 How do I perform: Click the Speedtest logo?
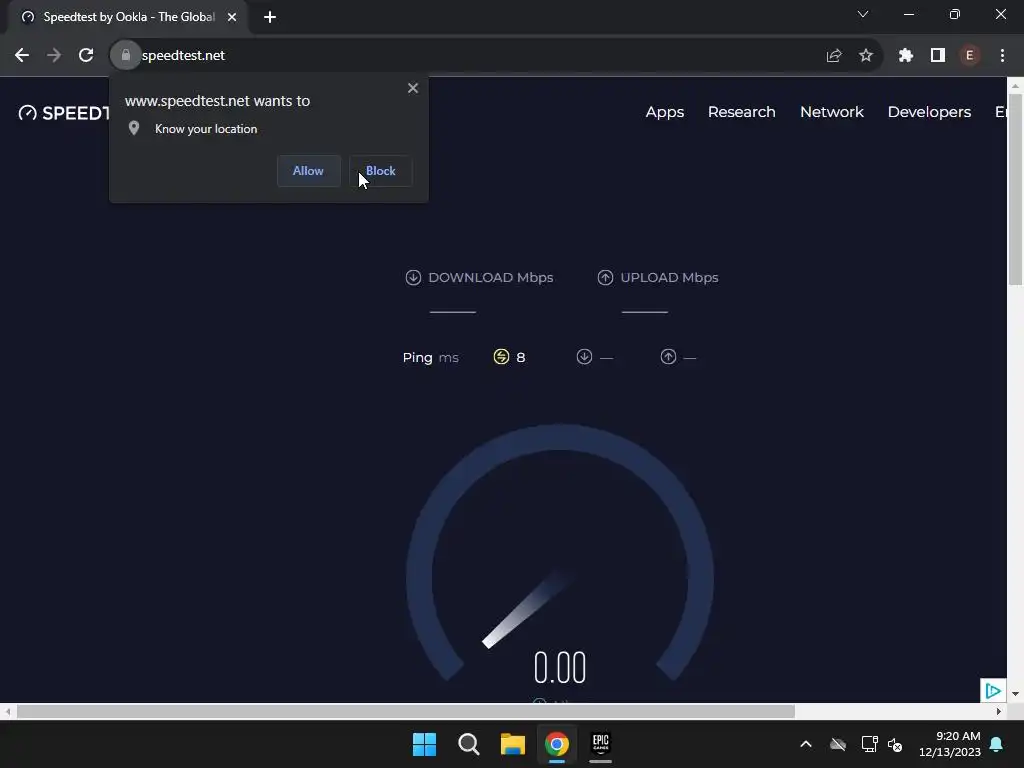64,113
